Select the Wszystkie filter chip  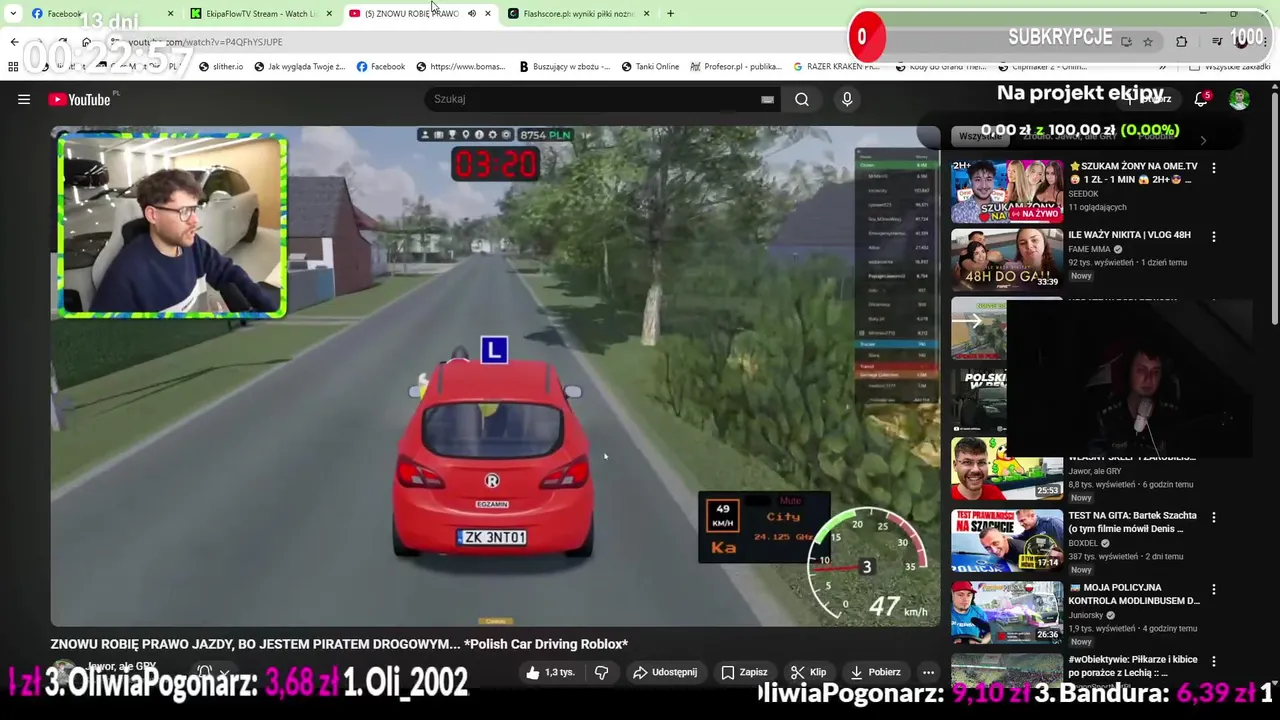coord(979,136)
